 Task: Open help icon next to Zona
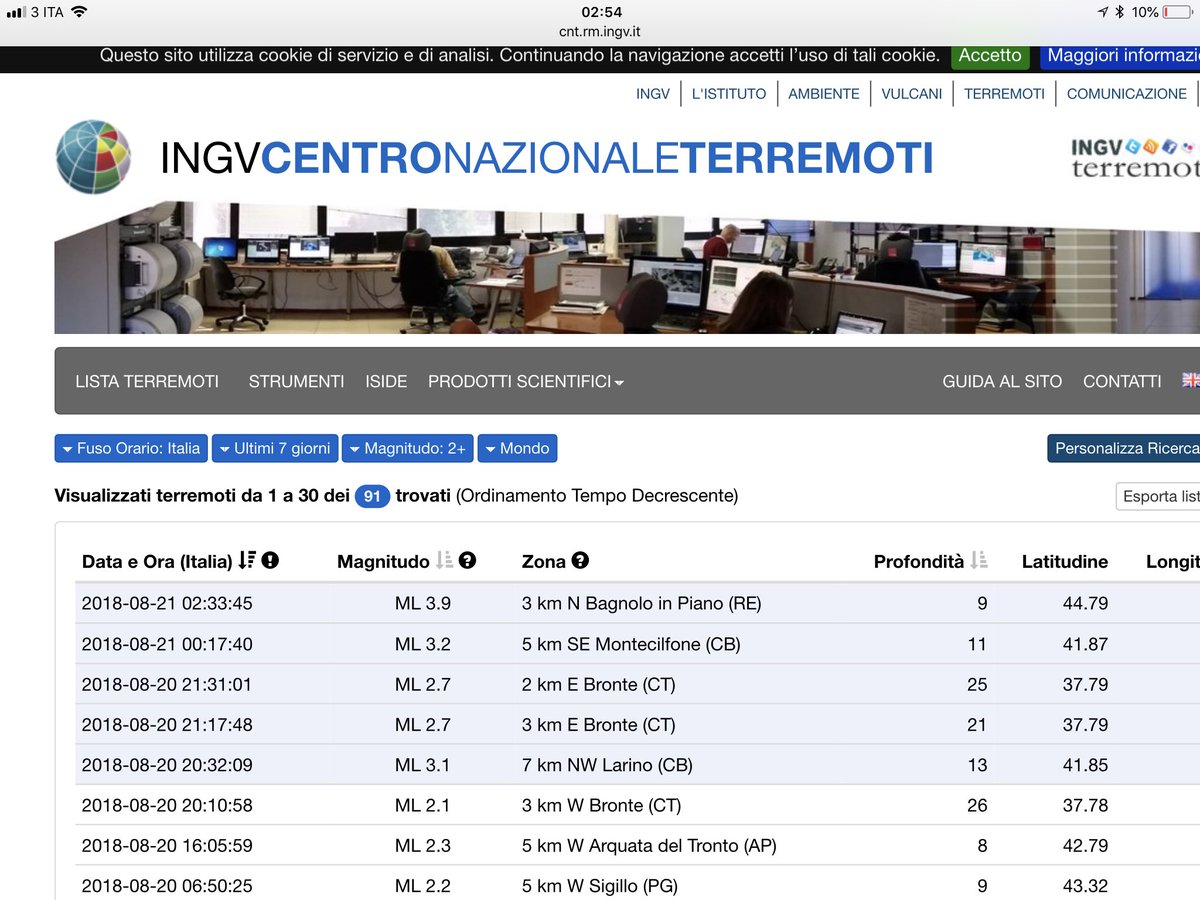point(580,561)
